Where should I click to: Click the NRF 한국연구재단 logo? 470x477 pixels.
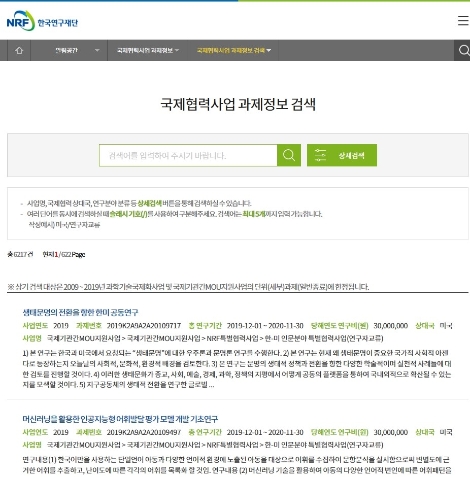click(x=42, y=21)
